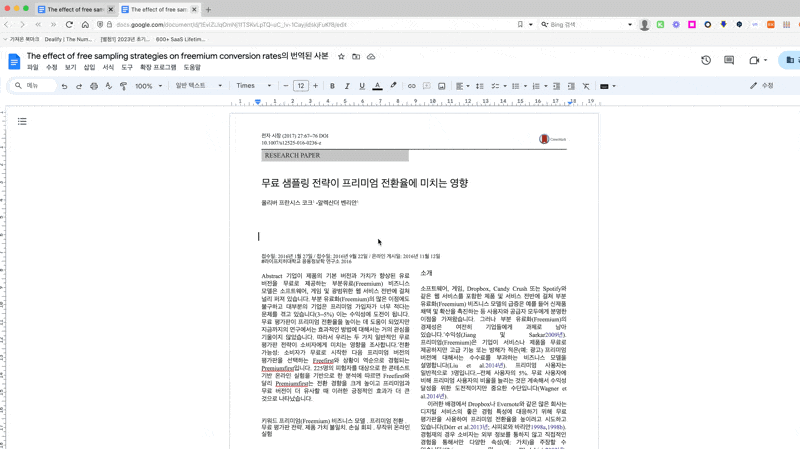Click the menu search box
The image size is (800, 449).
click(33, 86)
